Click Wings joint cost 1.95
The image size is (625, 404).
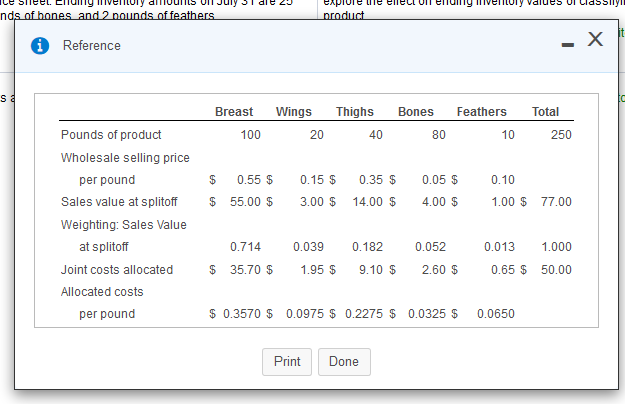[x=312, y=270]
